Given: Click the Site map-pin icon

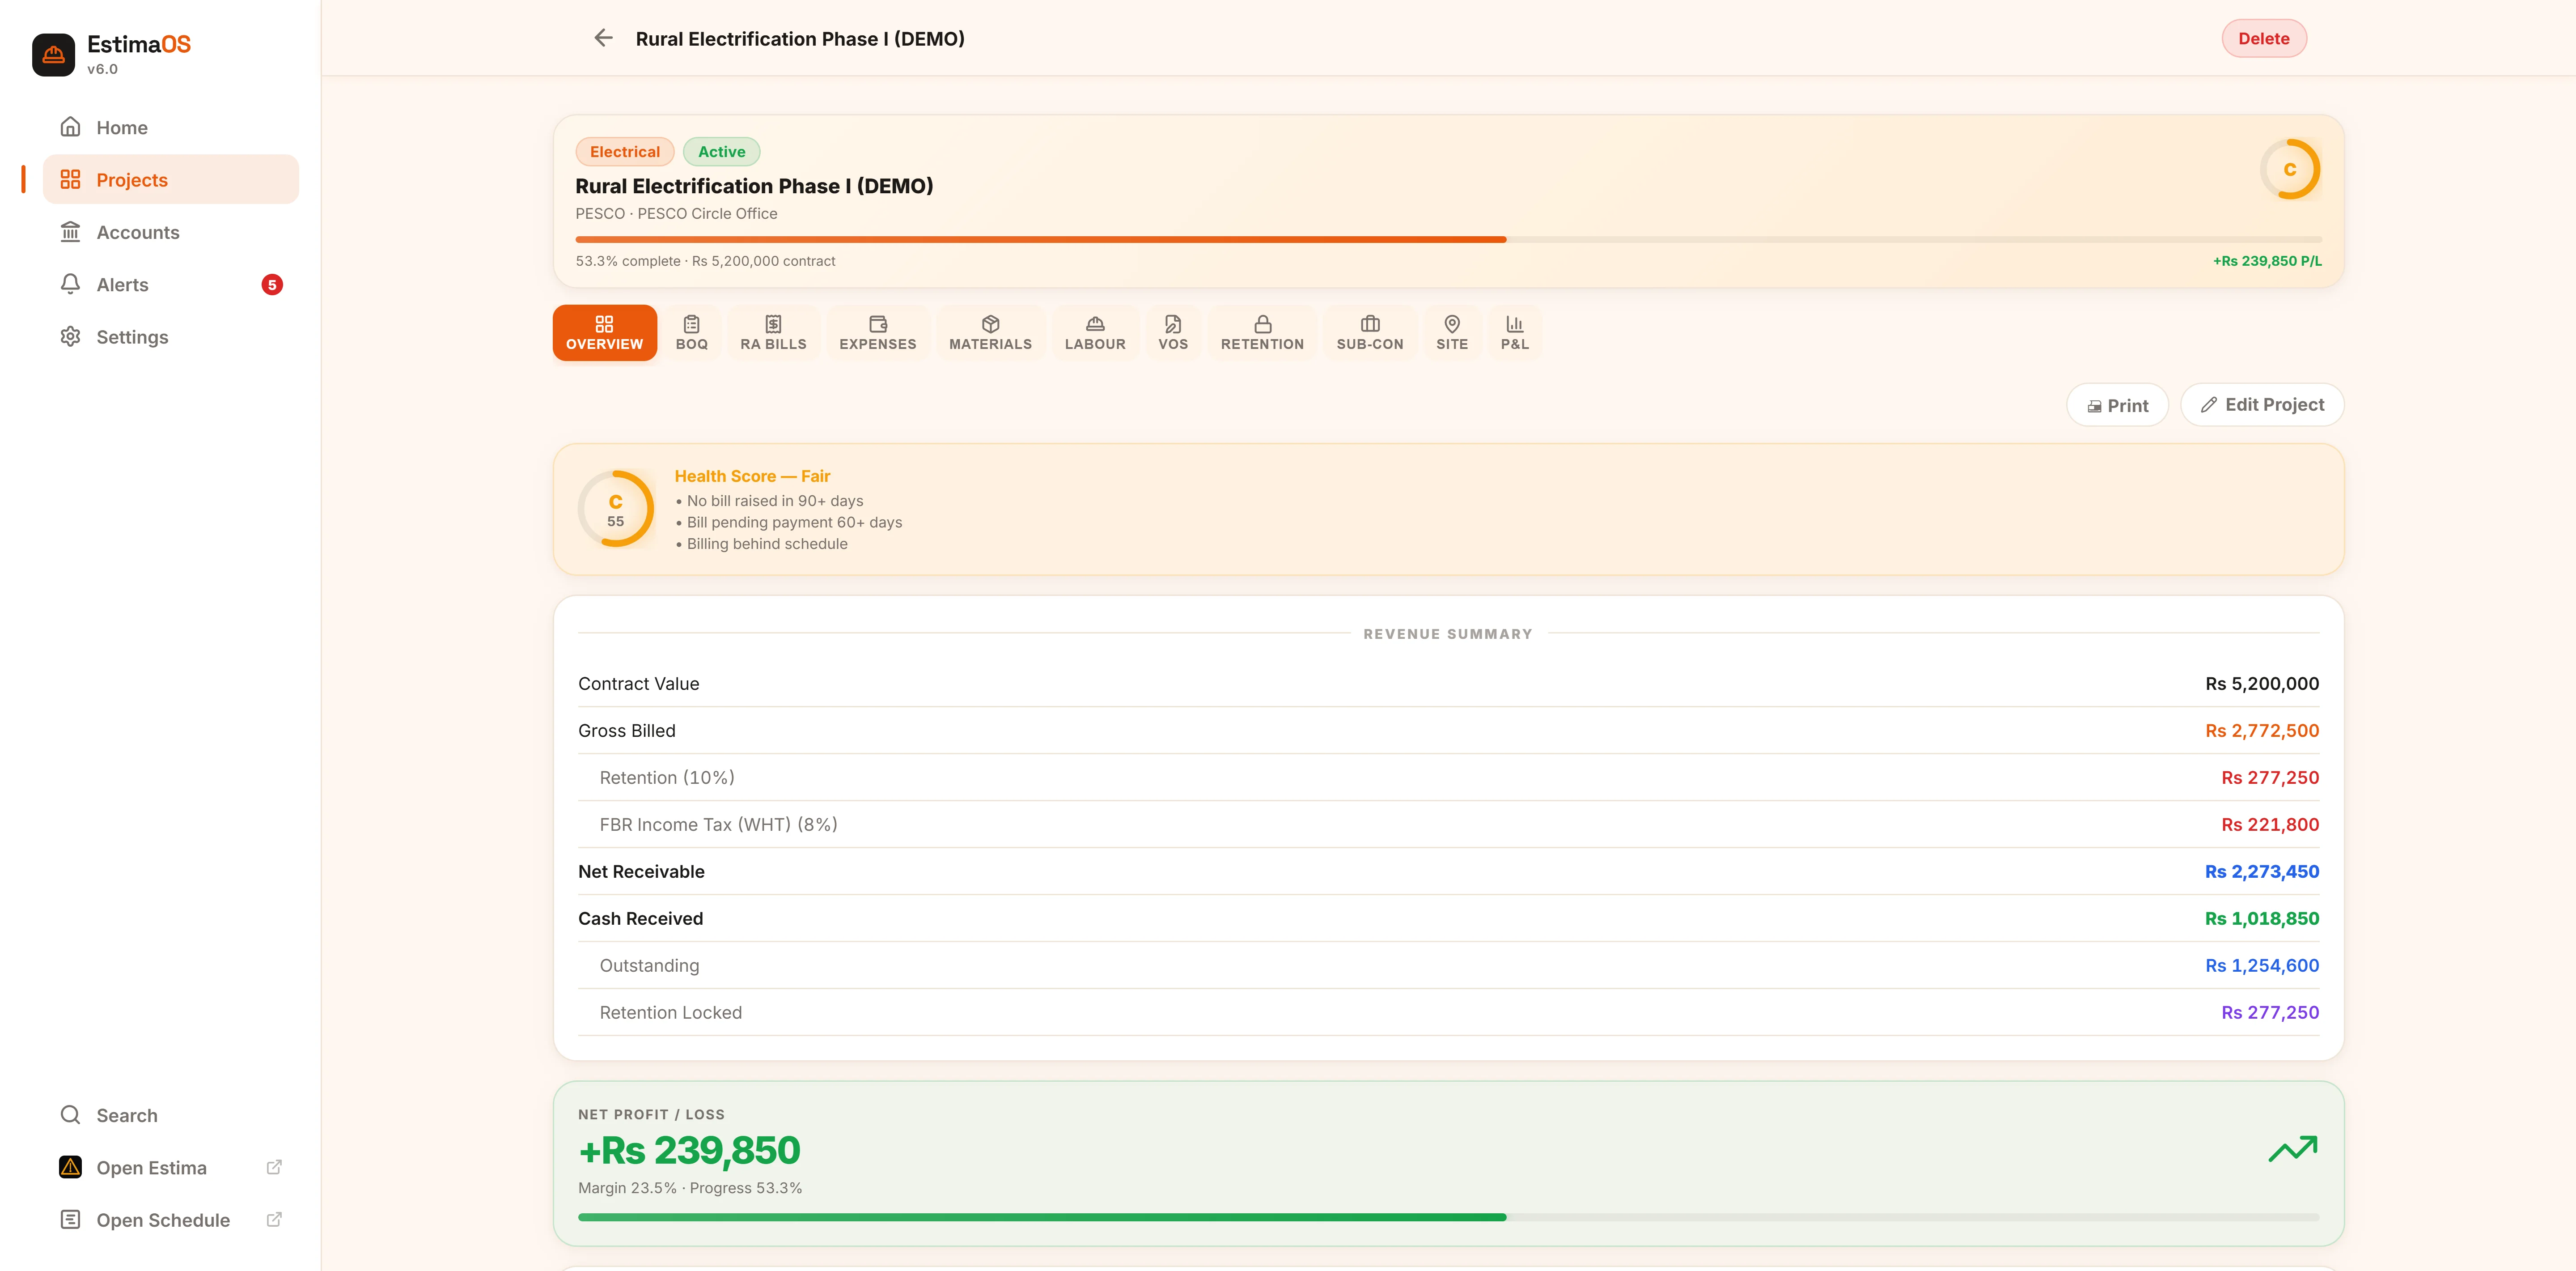Looking at the screenshot, I should [1452, 324].
